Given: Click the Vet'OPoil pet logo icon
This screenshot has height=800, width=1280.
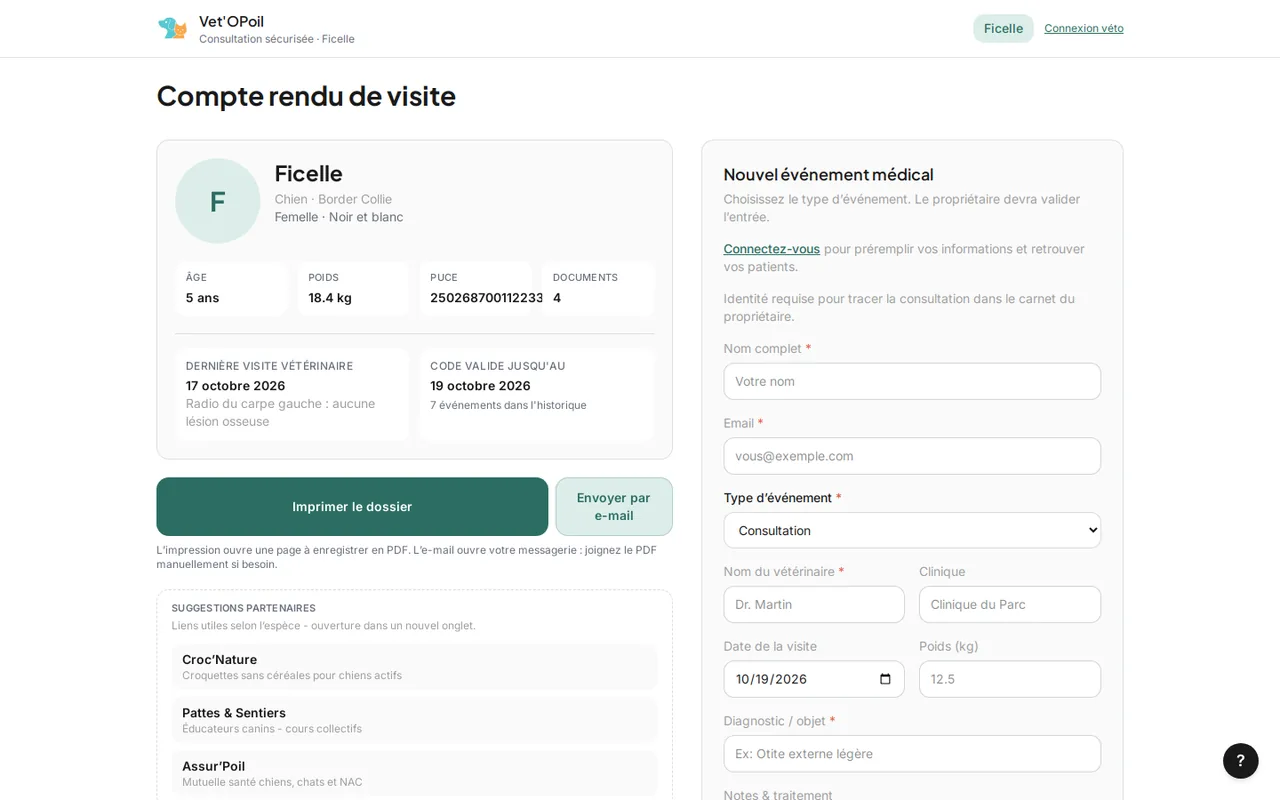Looking at the screenshot, I should tap(173, 28).
